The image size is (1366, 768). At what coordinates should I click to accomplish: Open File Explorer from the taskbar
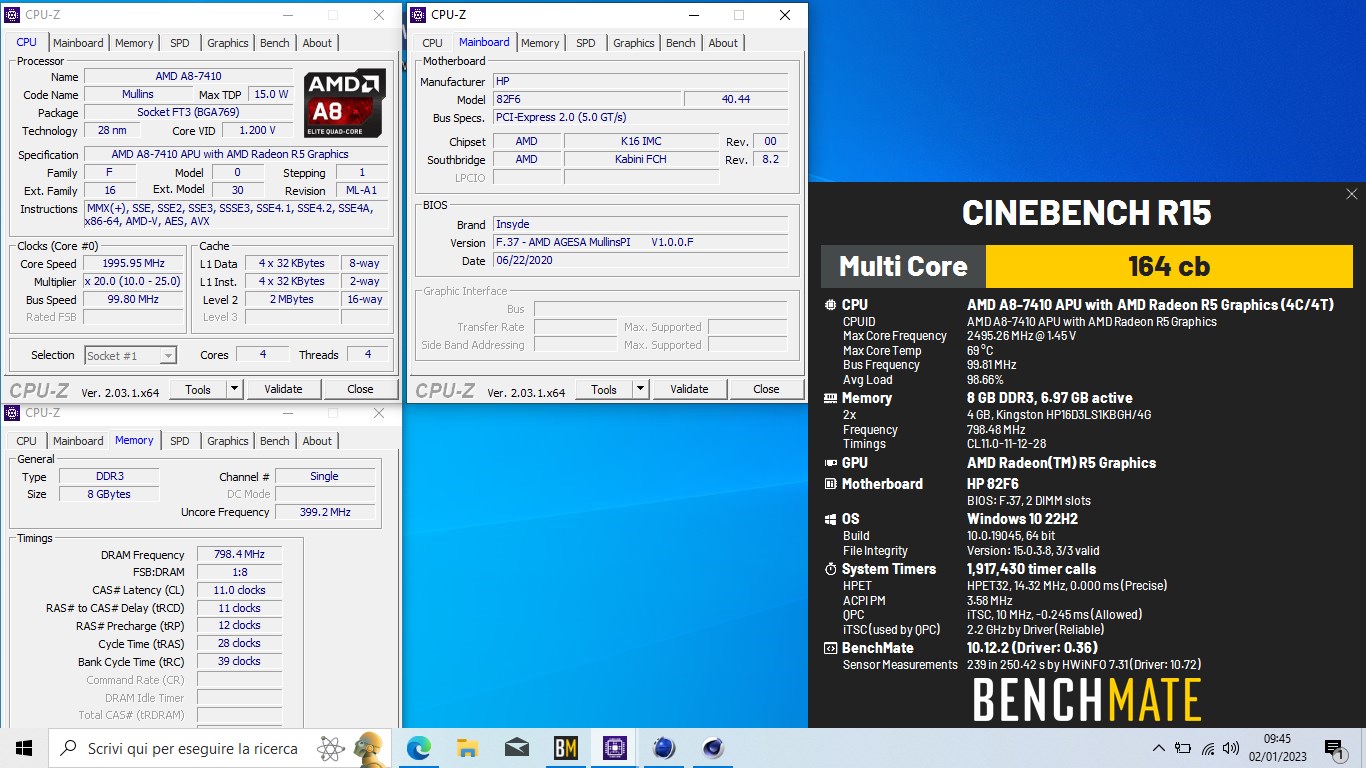coord(467,748)
